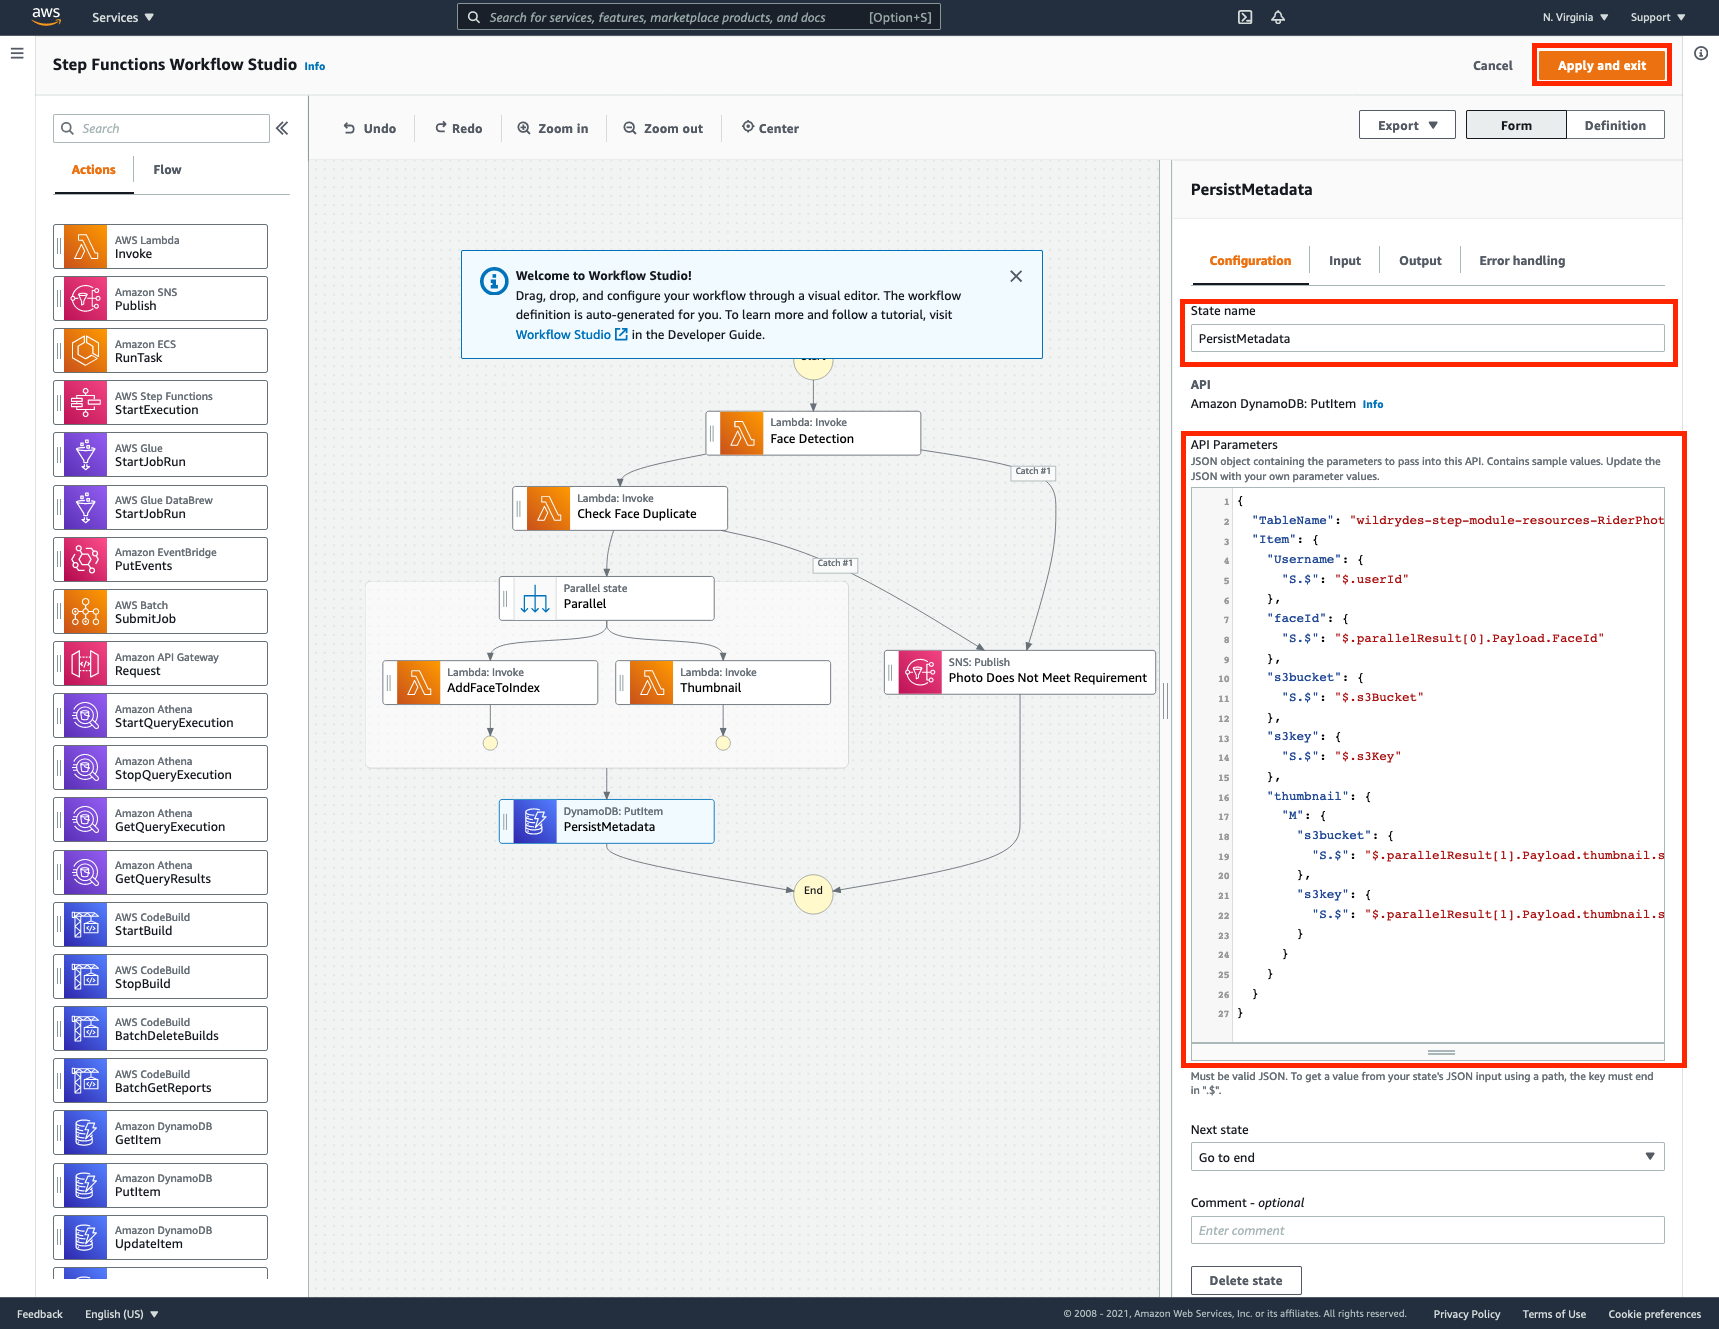Click the info circle icon at right edge

(x=1701, y=53)
